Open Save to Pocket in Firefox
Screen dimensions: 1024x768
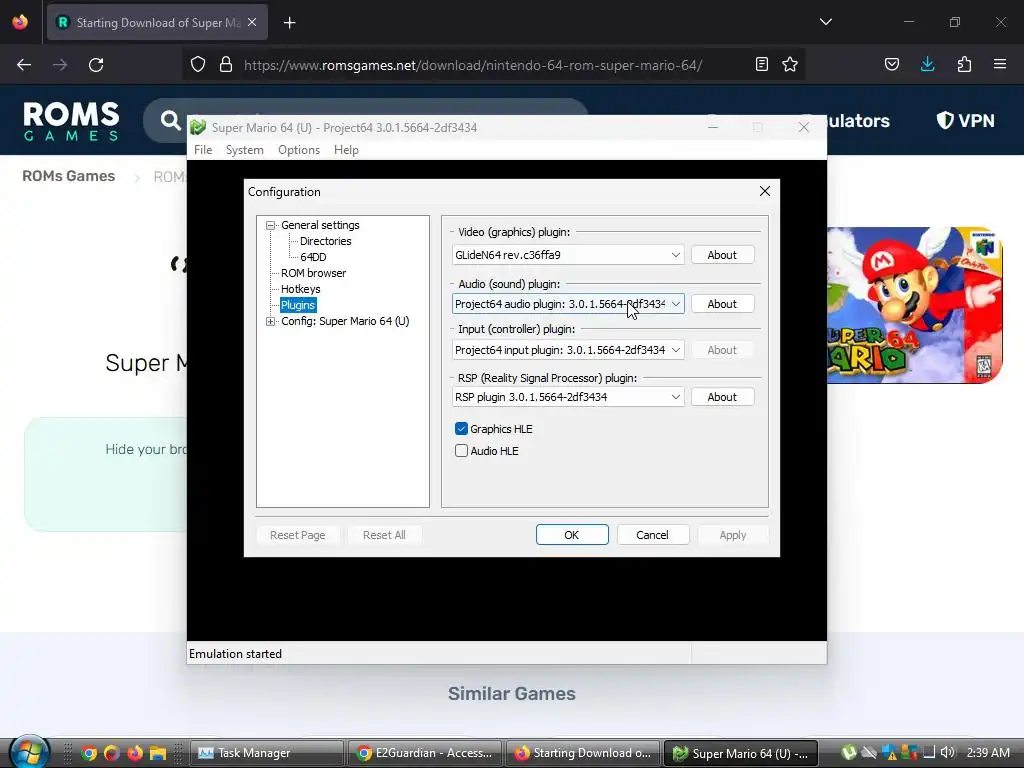pos(892,64)
